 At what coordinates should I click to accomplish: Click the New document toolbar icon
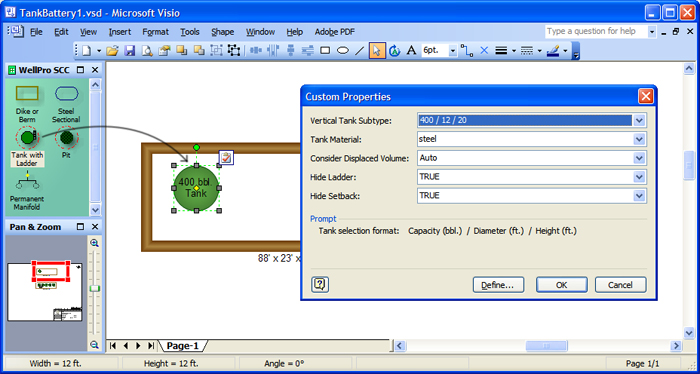86,51
